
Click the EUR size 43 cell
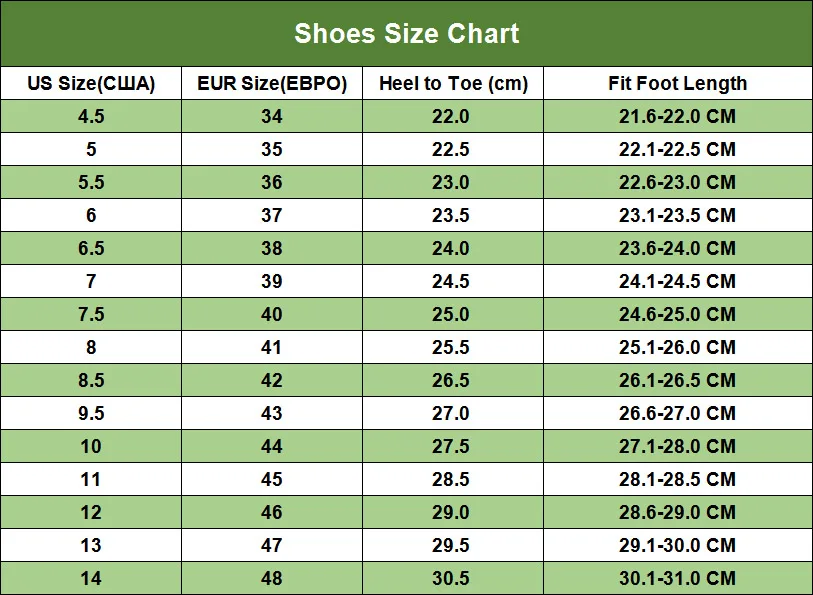click(x=272, y=413)
